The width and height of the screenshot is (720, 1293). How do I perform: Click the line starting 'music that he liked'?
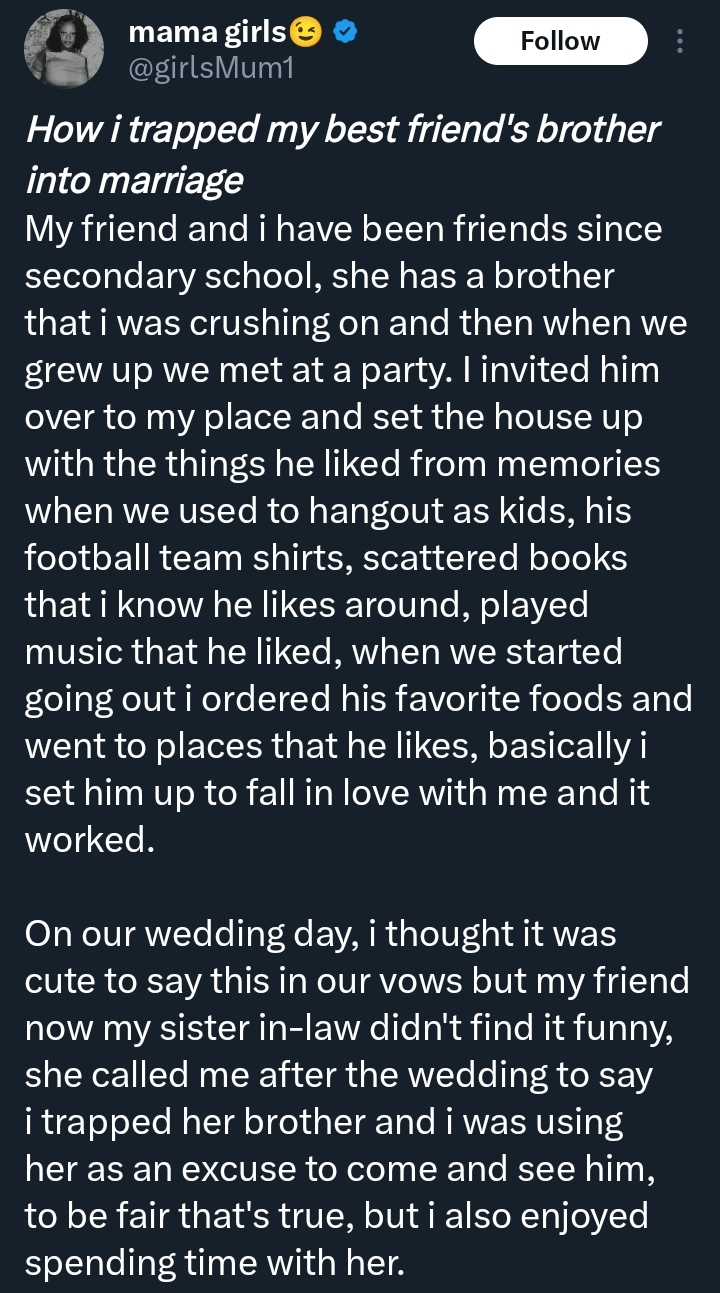[x=322, y=653]
